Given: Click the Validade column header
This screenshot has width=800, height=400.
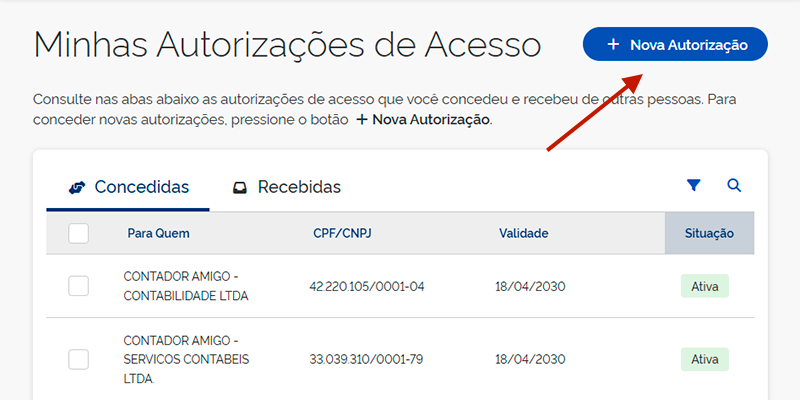Looking at the screenshot, I should coord(524,233).
